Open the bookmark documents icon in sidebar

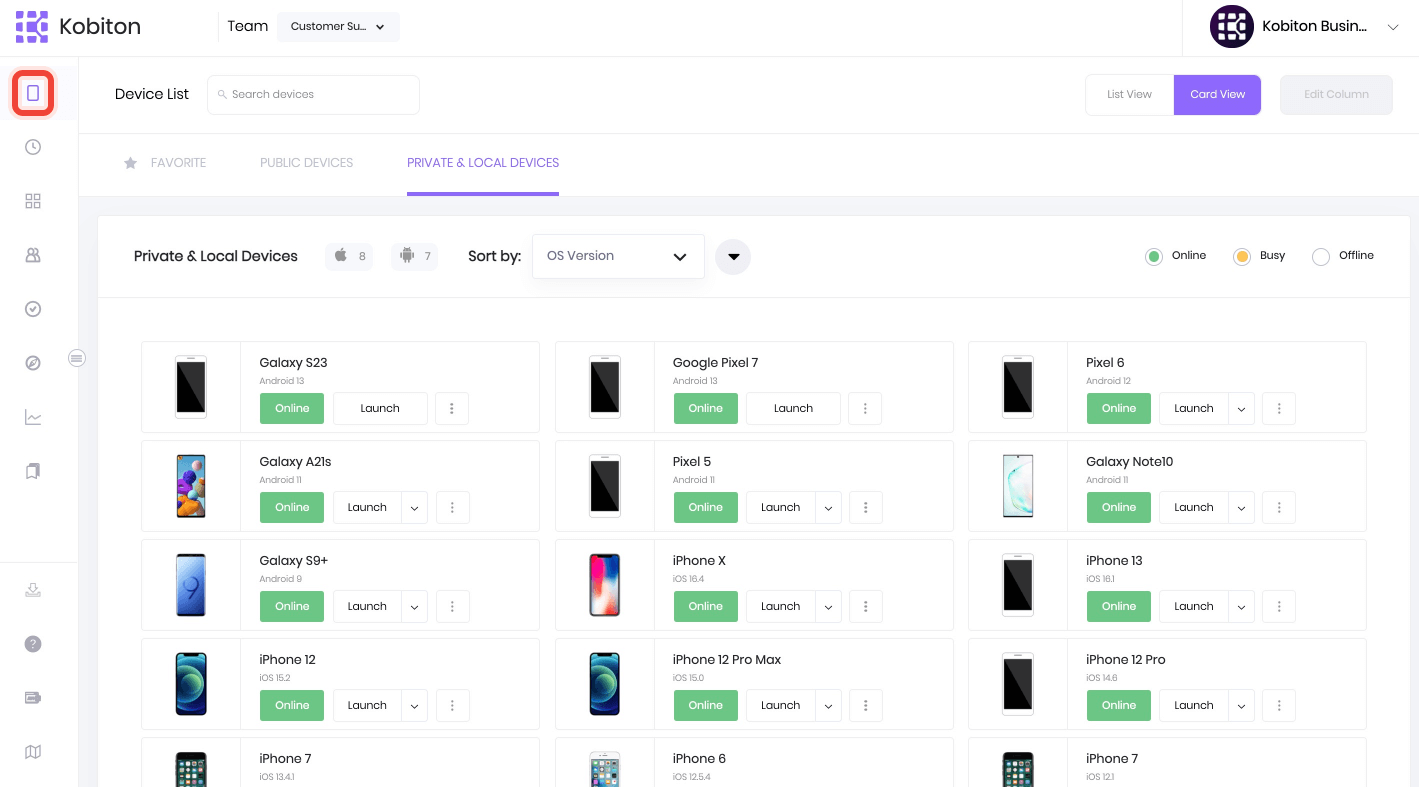(x=33, y=471)
